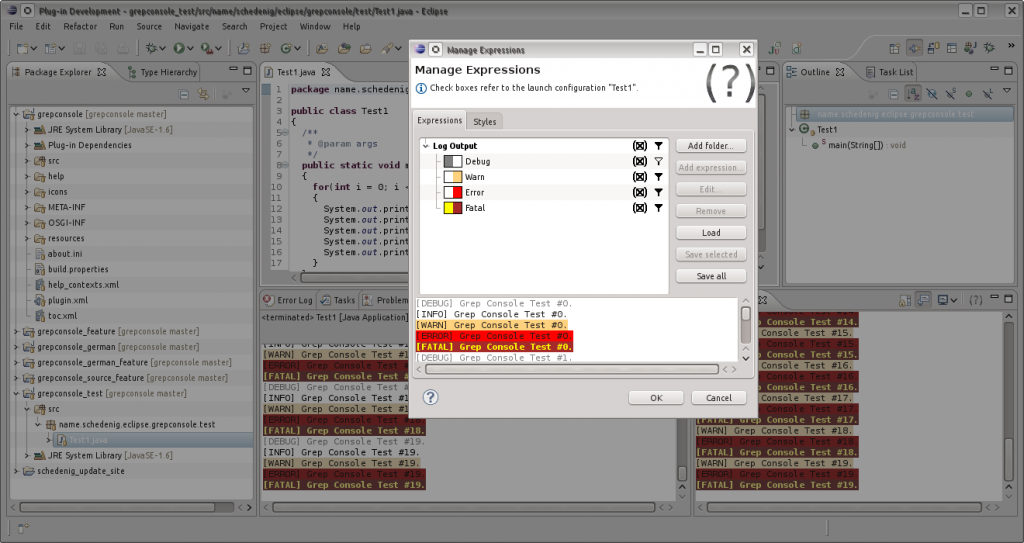Click the Debug bug toolbar icon
1024x543 pixels.
point(152,48)
